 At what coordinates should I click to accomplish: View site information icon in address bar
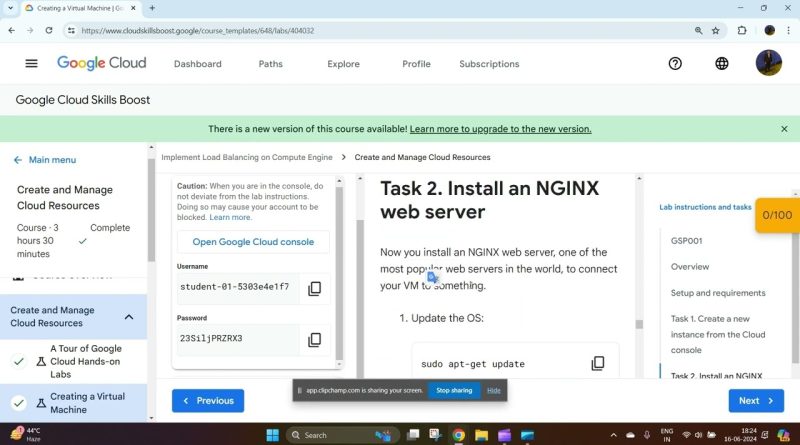pyautogui.click(x=71, y=31)
